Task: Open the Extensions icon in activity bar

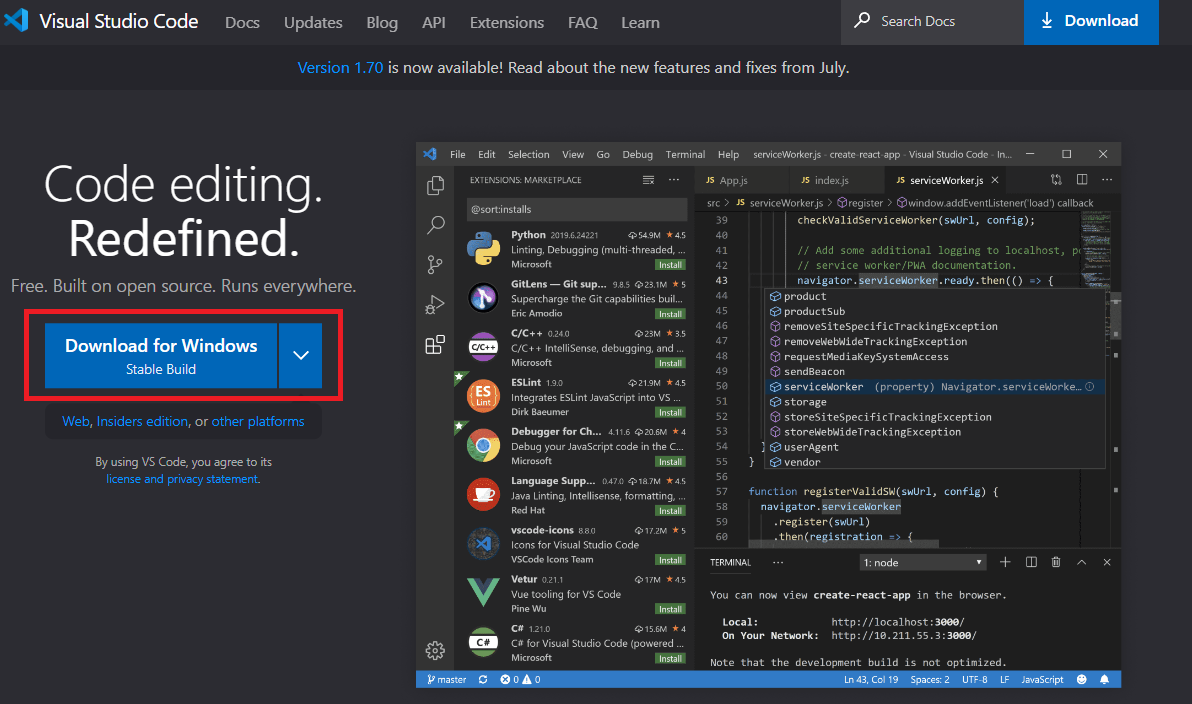Action: pos(435,345)
